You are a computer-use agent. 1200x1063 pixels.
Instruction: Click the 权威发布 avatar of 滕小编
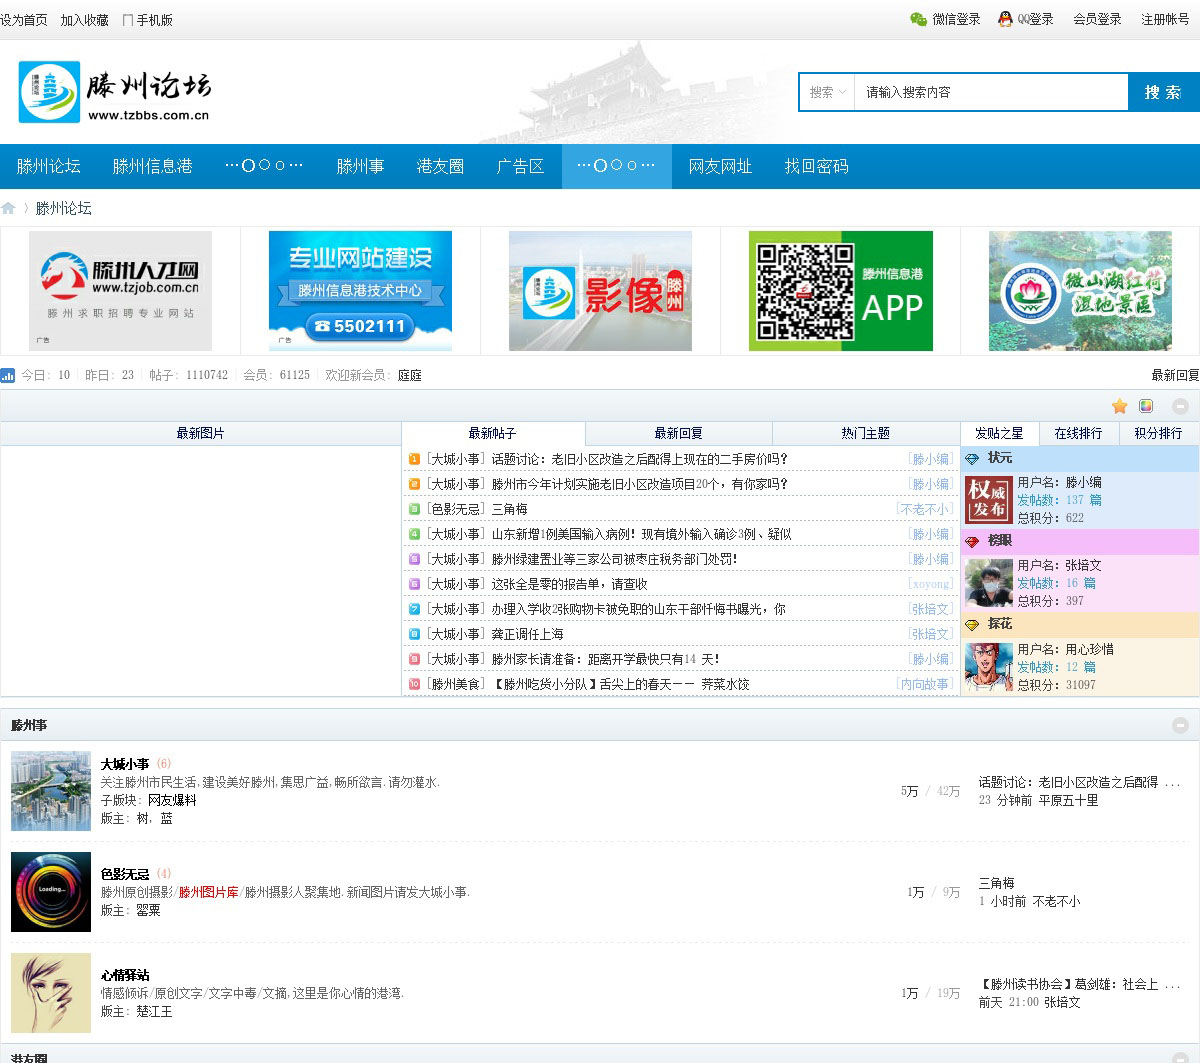pyautogui.click(x=989, y=500)
